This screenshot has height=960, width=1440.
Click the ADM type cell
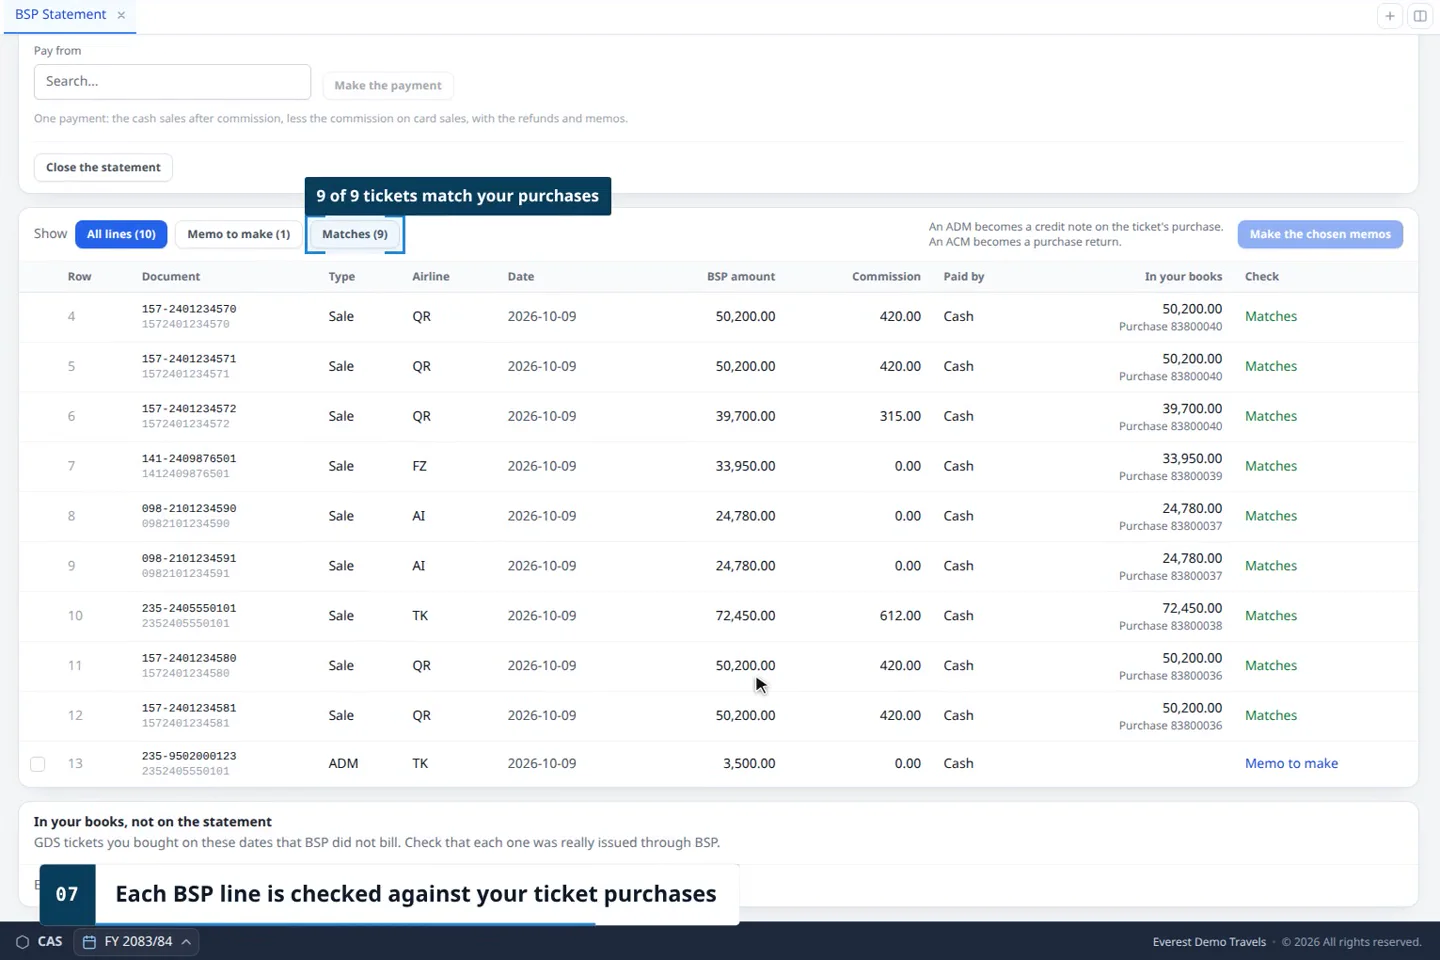click(343, 764)
